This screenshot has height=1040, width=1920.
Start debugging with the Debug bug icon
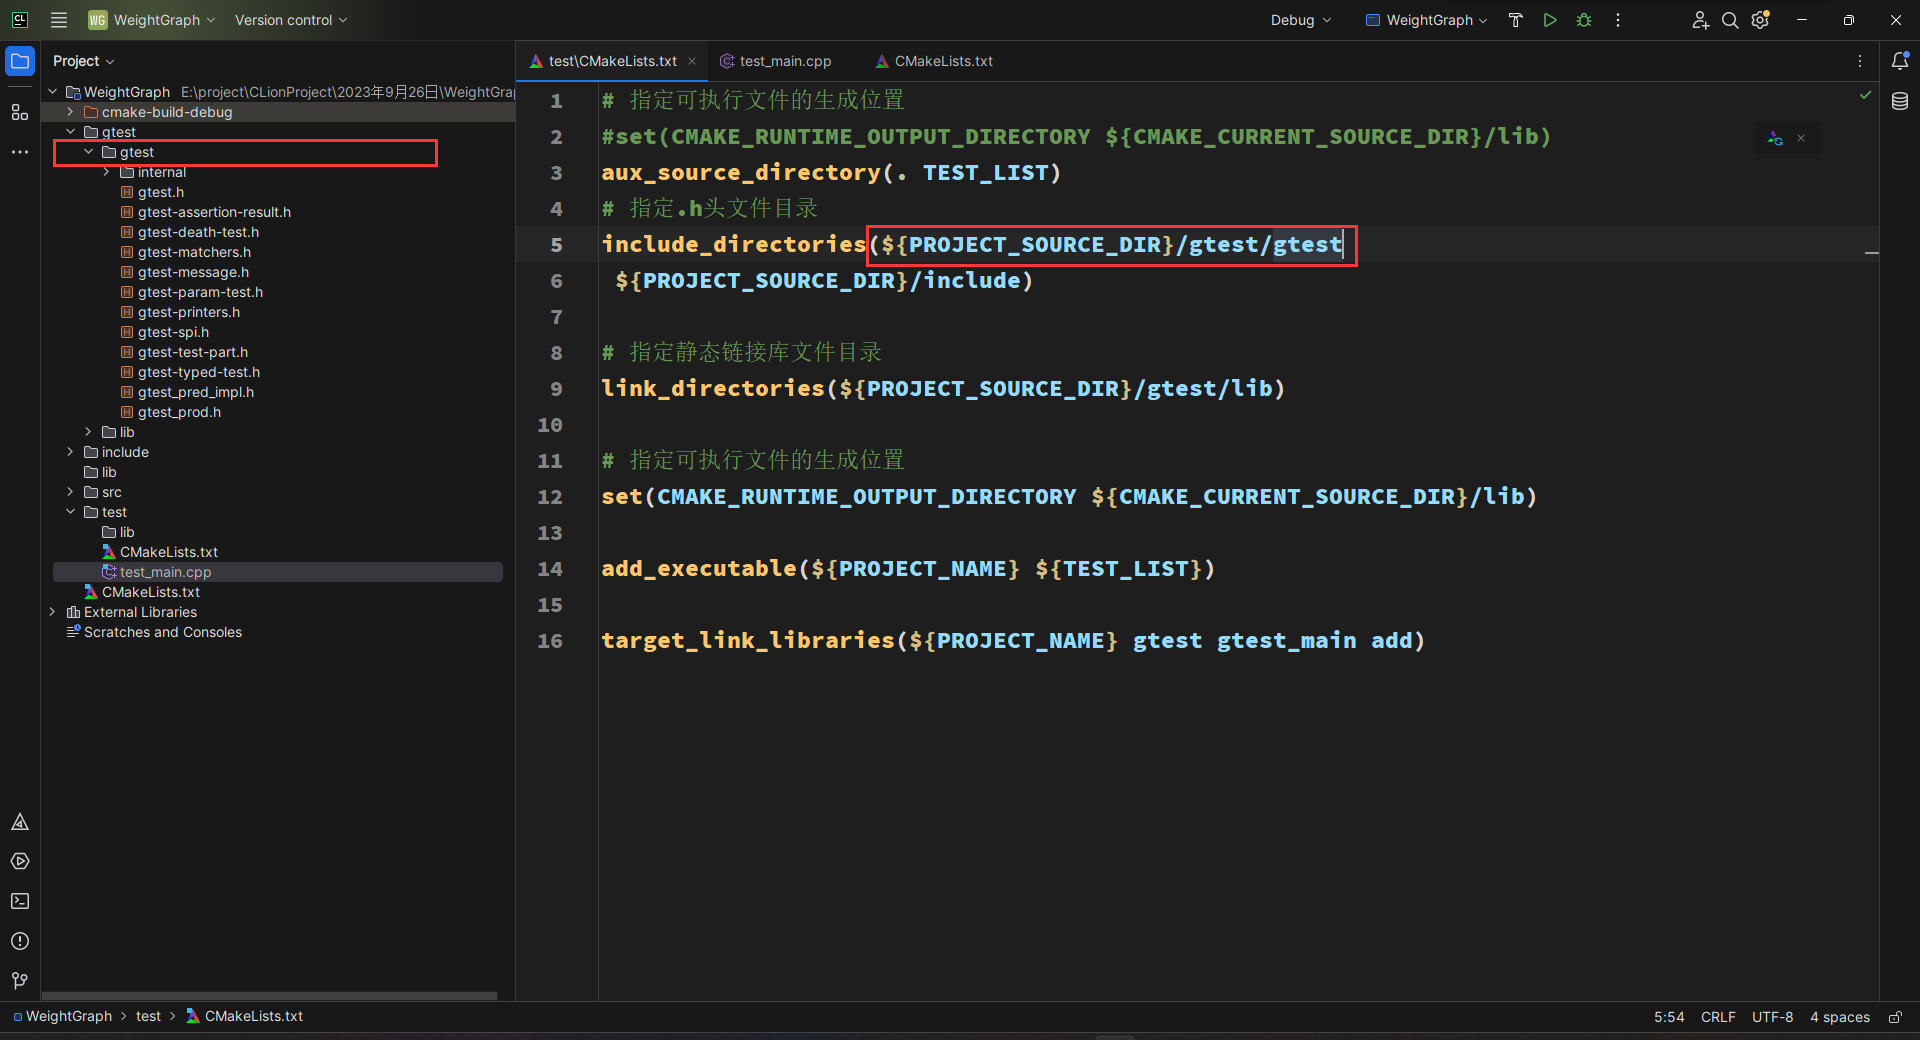tap(1584, 20)
